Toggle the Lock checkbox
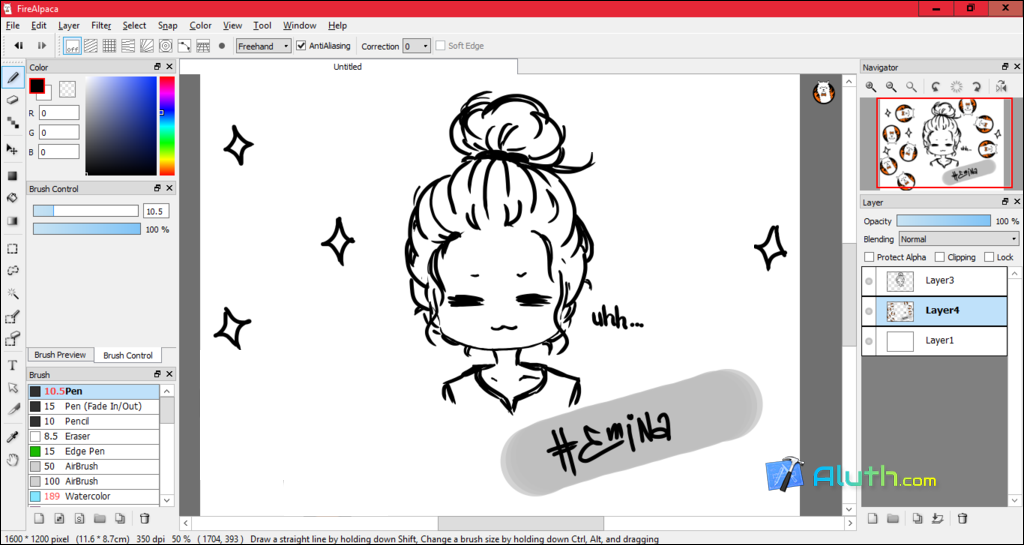Screen dimensions: 1024x545 pos(989,257)
